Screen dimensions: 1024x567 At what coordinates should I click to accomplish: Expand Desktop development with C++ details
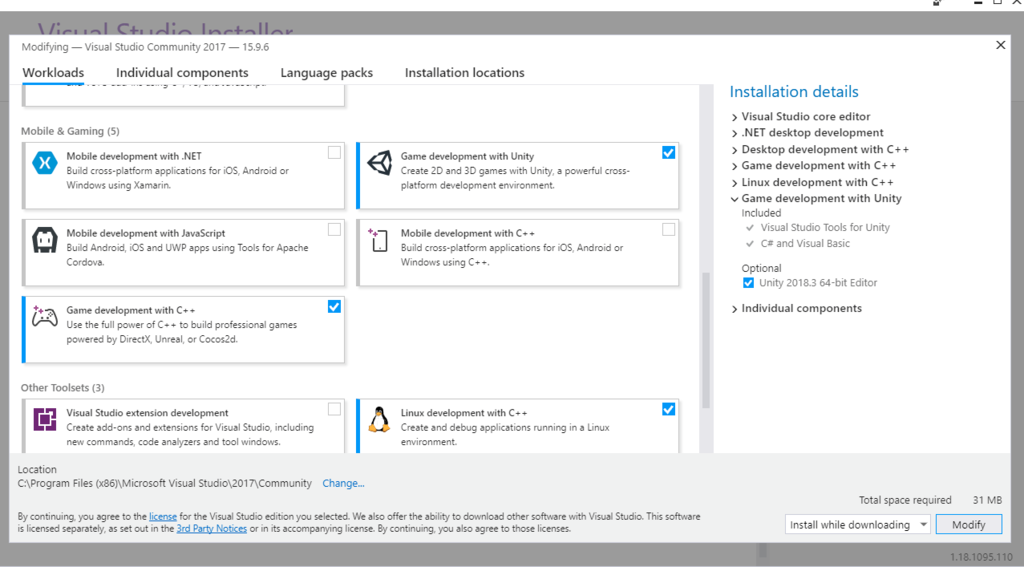point(735,150)
